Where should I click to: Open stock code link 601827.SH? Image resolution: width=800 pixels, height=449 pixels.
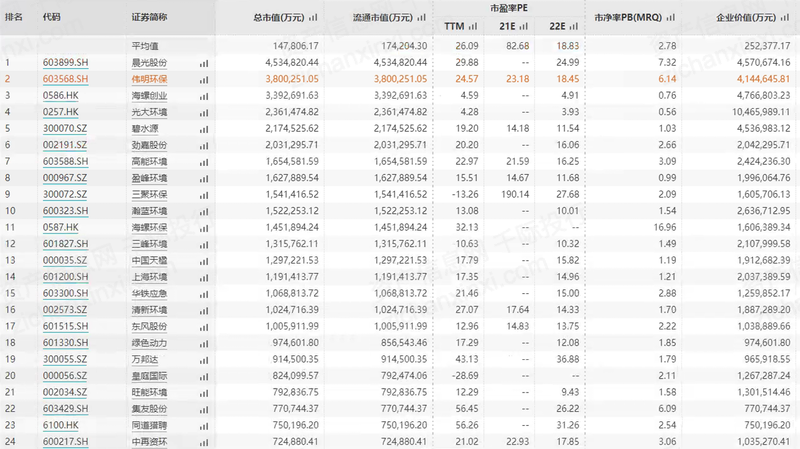[65, 244]
